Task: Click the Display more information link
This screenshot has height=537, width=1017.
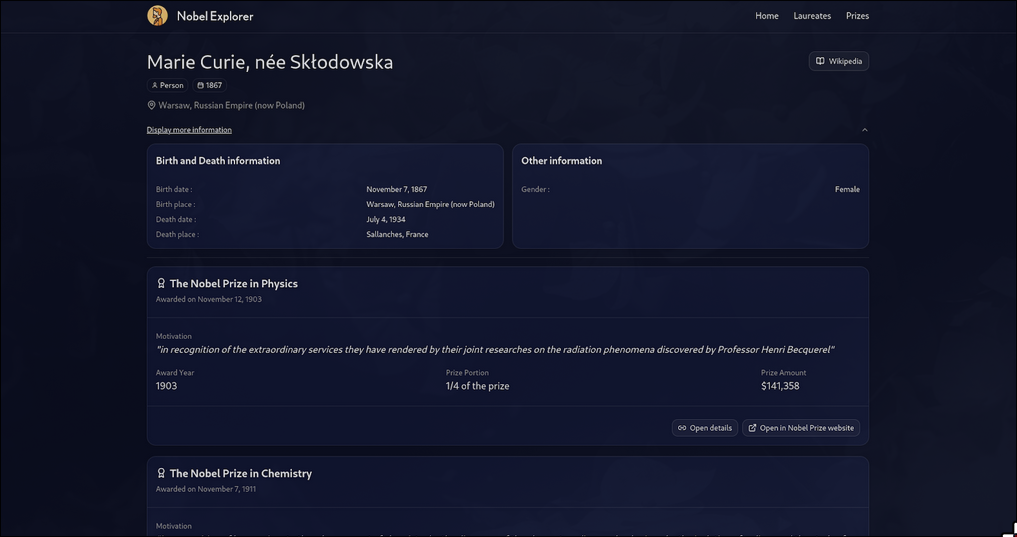Action: click(189, 130)
